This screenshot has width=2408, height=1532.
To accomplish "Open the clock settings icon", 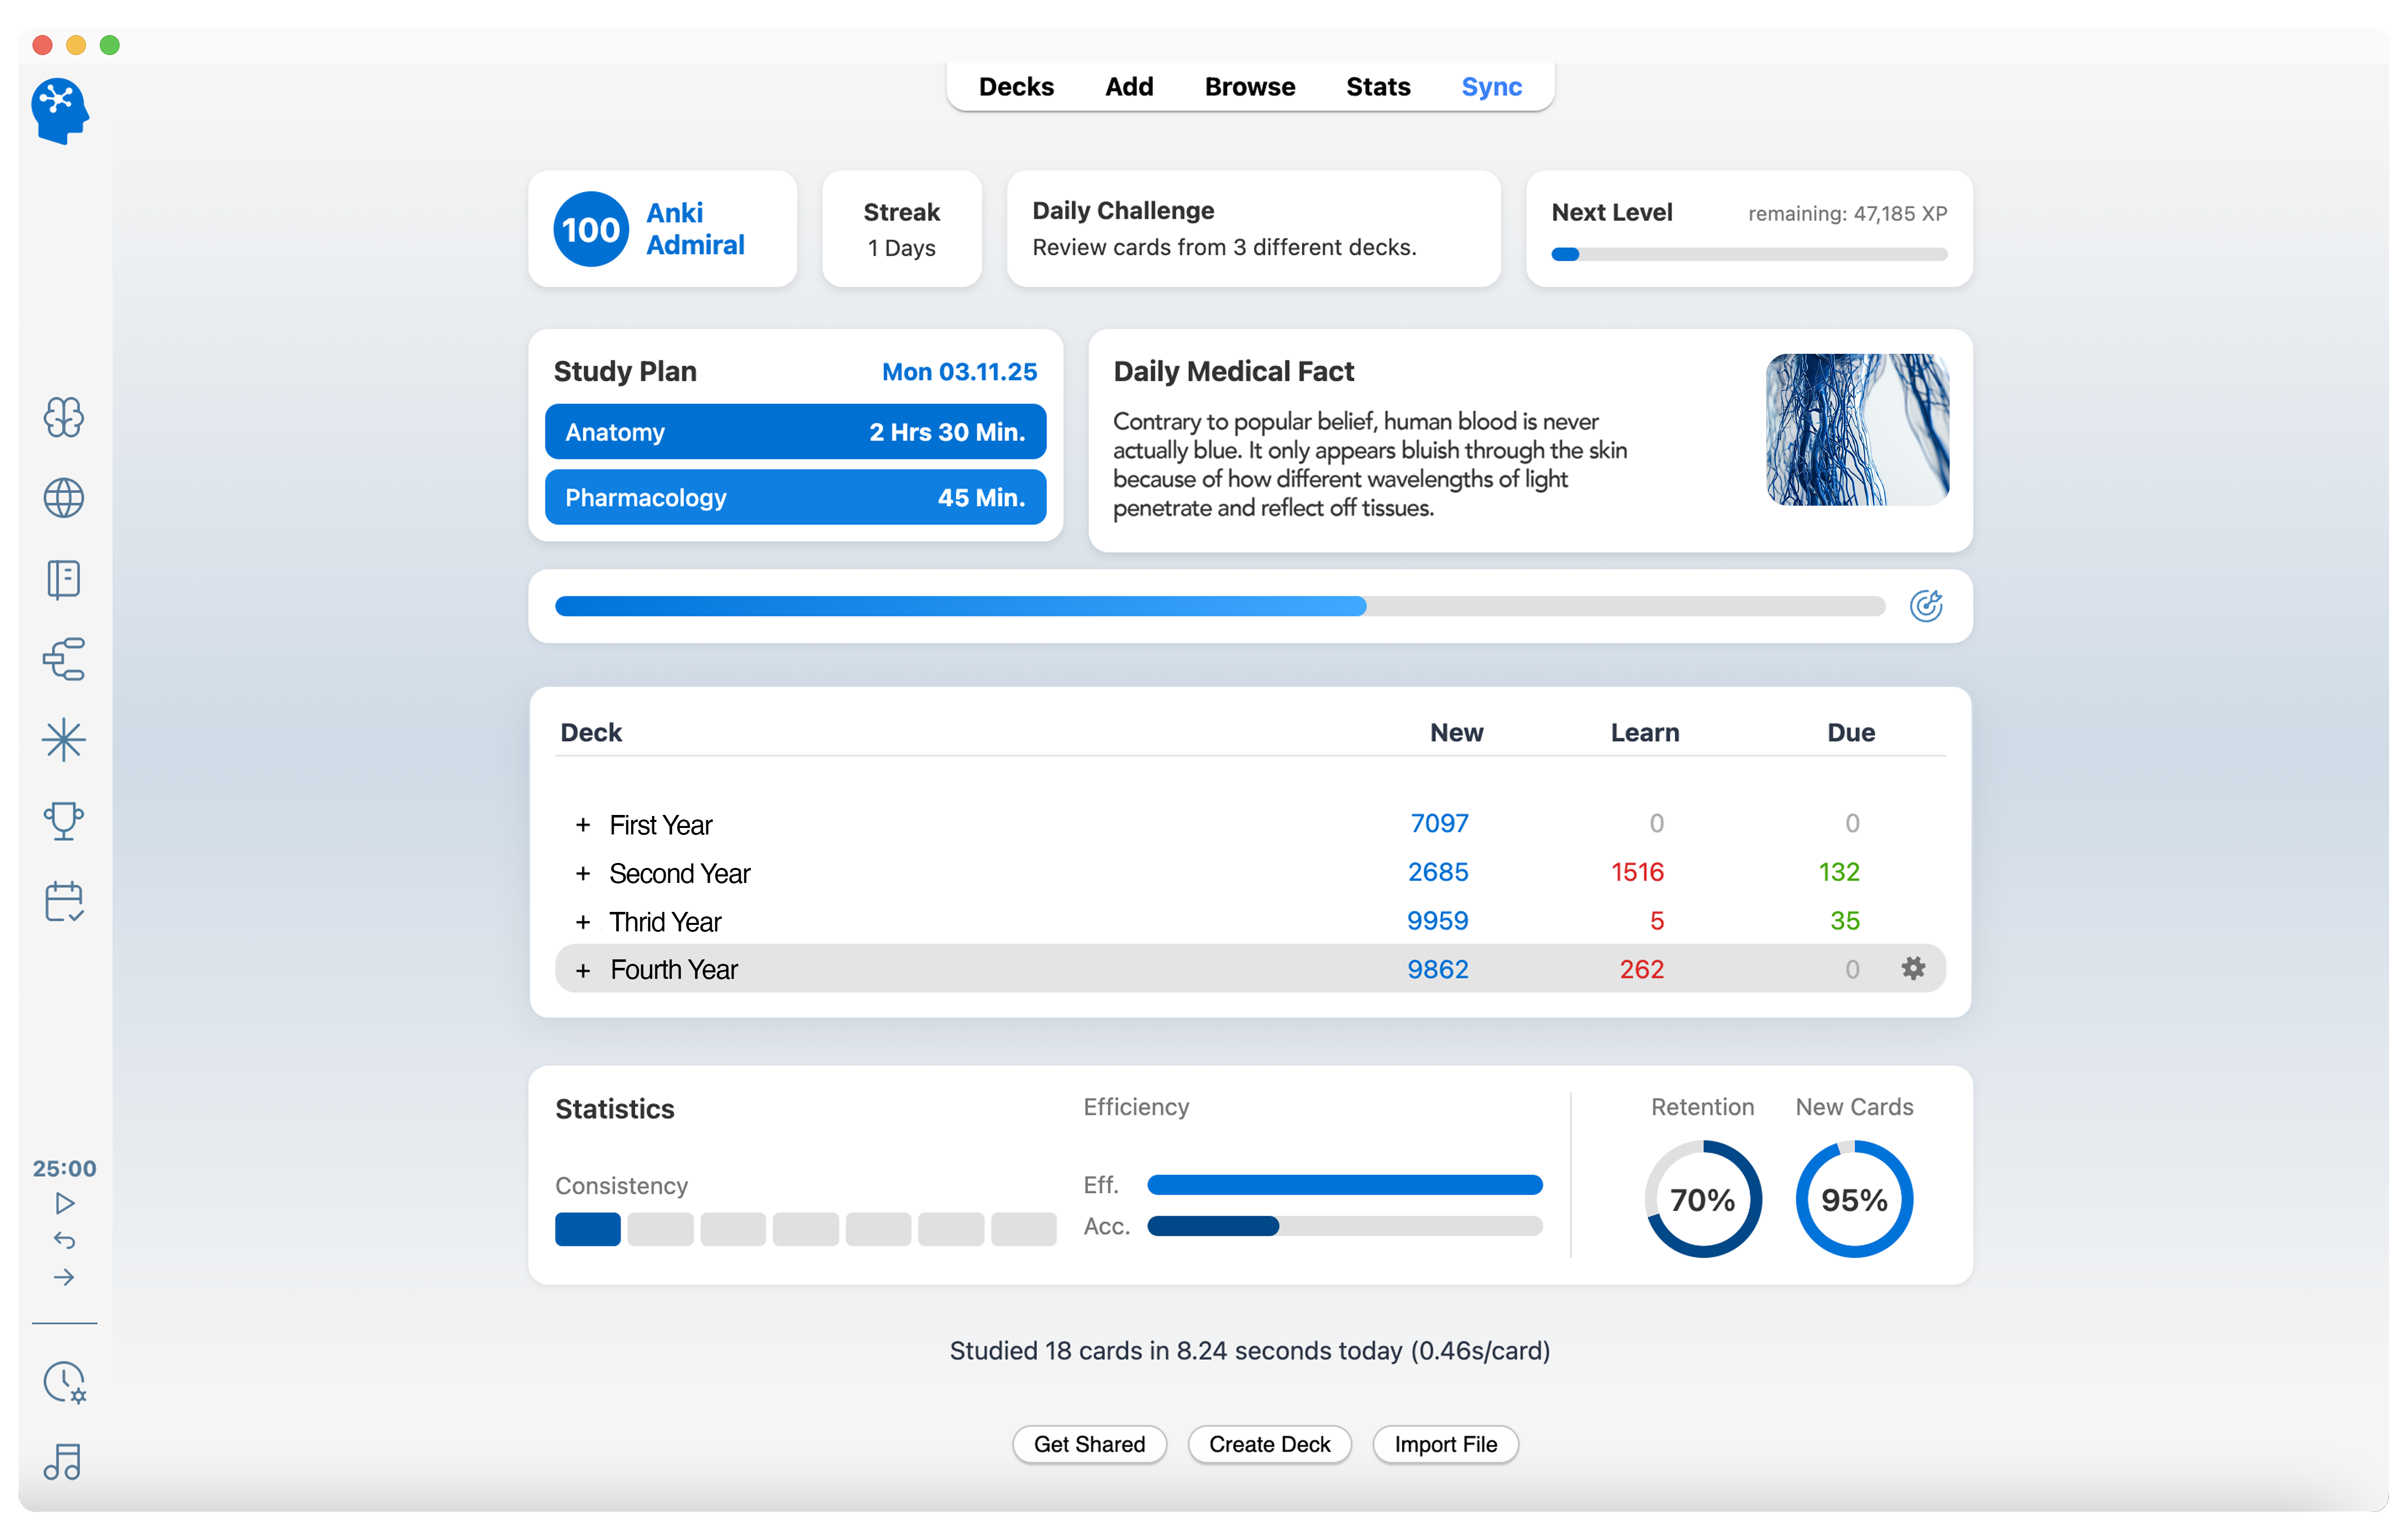I will pyautogui.click(x=64, y=1382).
